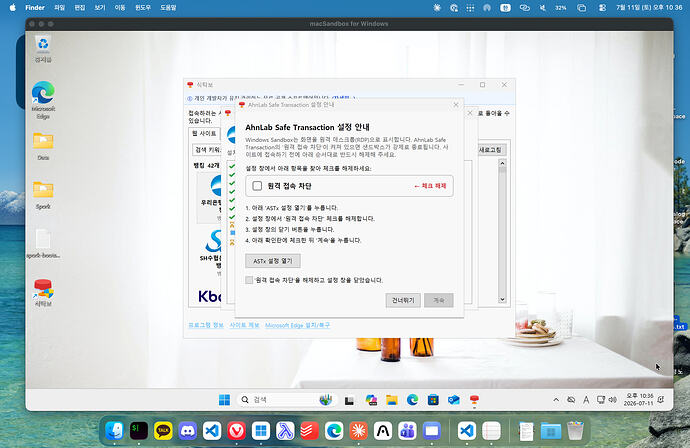Click the 검색 키워드 search field in 식탁보
This screenshot has width=690, height=448.
tap(207, 150)
